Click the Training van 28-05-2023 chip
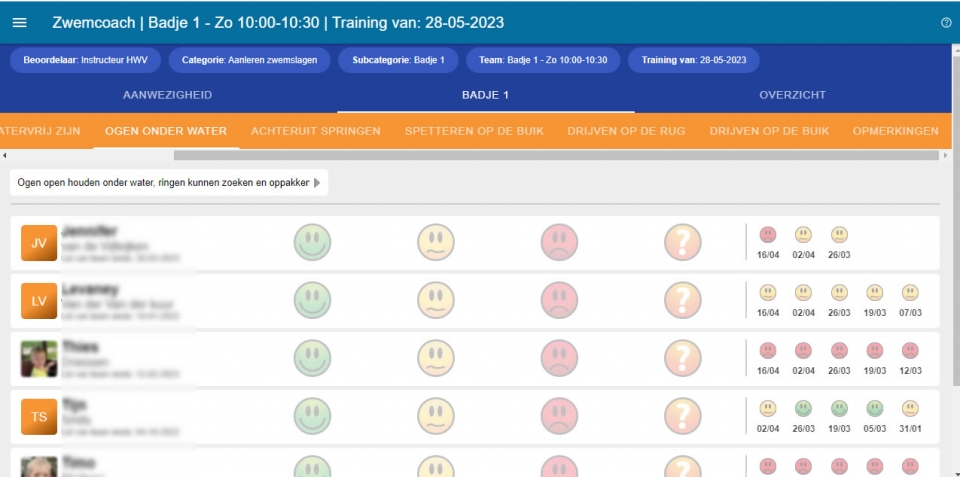The width and height of the screenshot is (960, 477). click(x=693, y=60)
